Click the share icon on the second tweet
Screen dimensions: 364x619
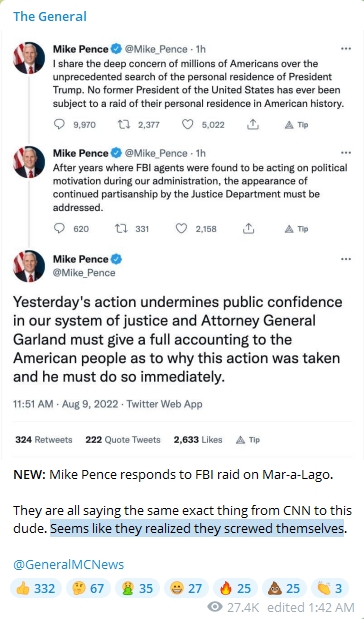(x=248, y=229)
